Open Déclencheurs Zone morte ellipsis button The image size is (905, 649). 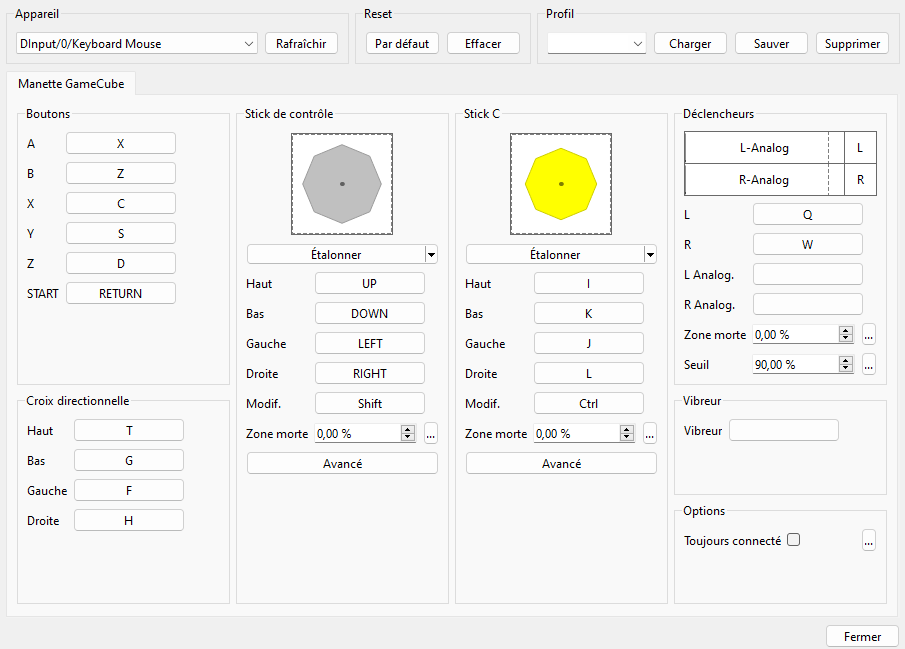point(869,334)
